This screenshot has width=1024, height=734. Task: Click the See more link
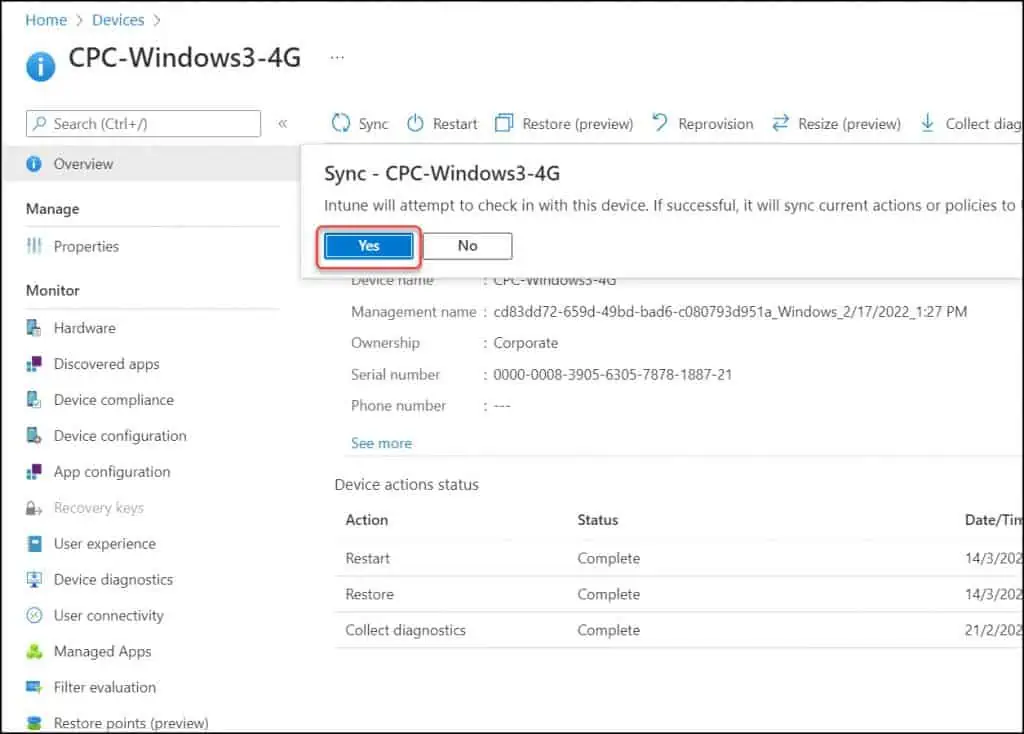(381, 443)
